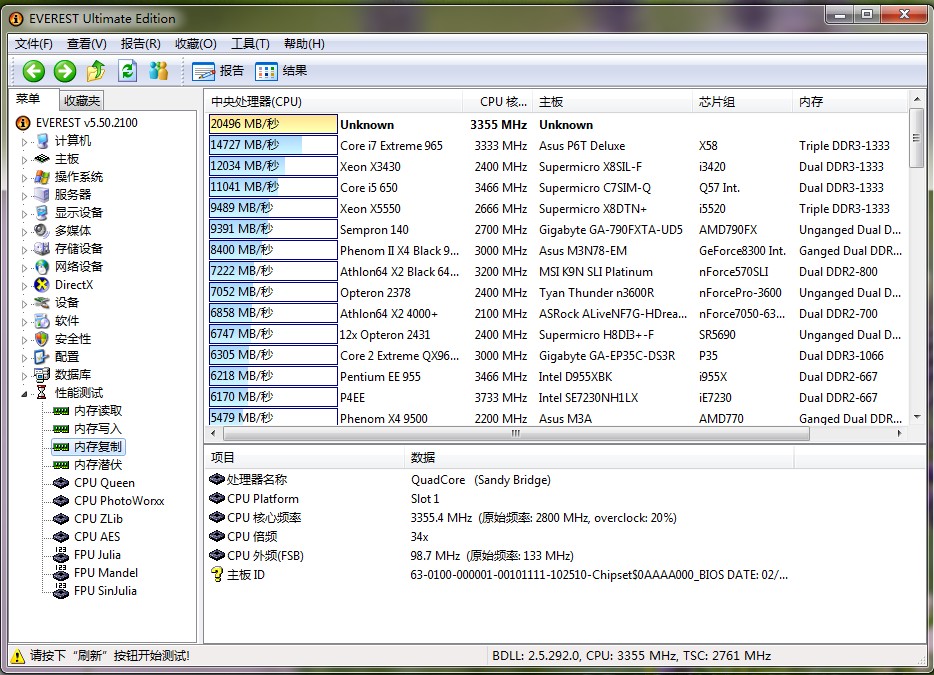Select 内存写入 benchmark in tree

click(98, 429)
